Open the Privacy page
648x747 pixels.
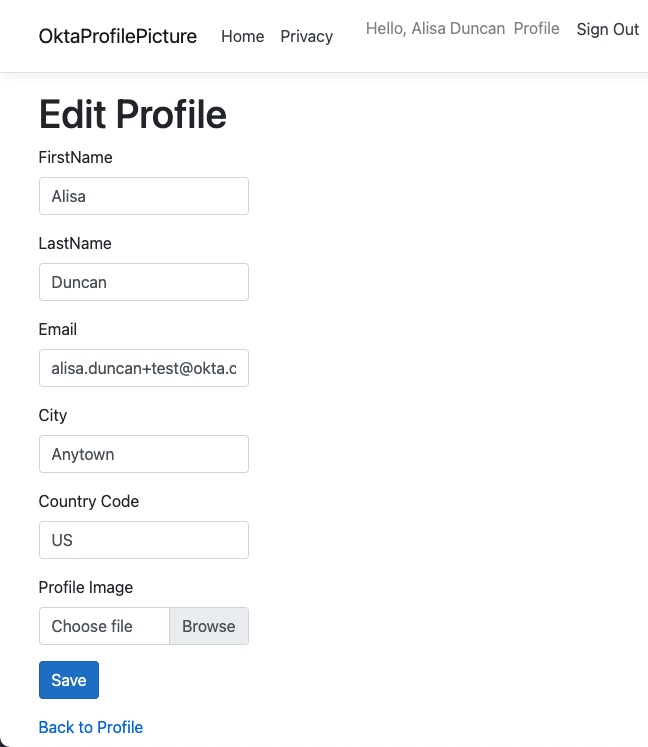306,37
